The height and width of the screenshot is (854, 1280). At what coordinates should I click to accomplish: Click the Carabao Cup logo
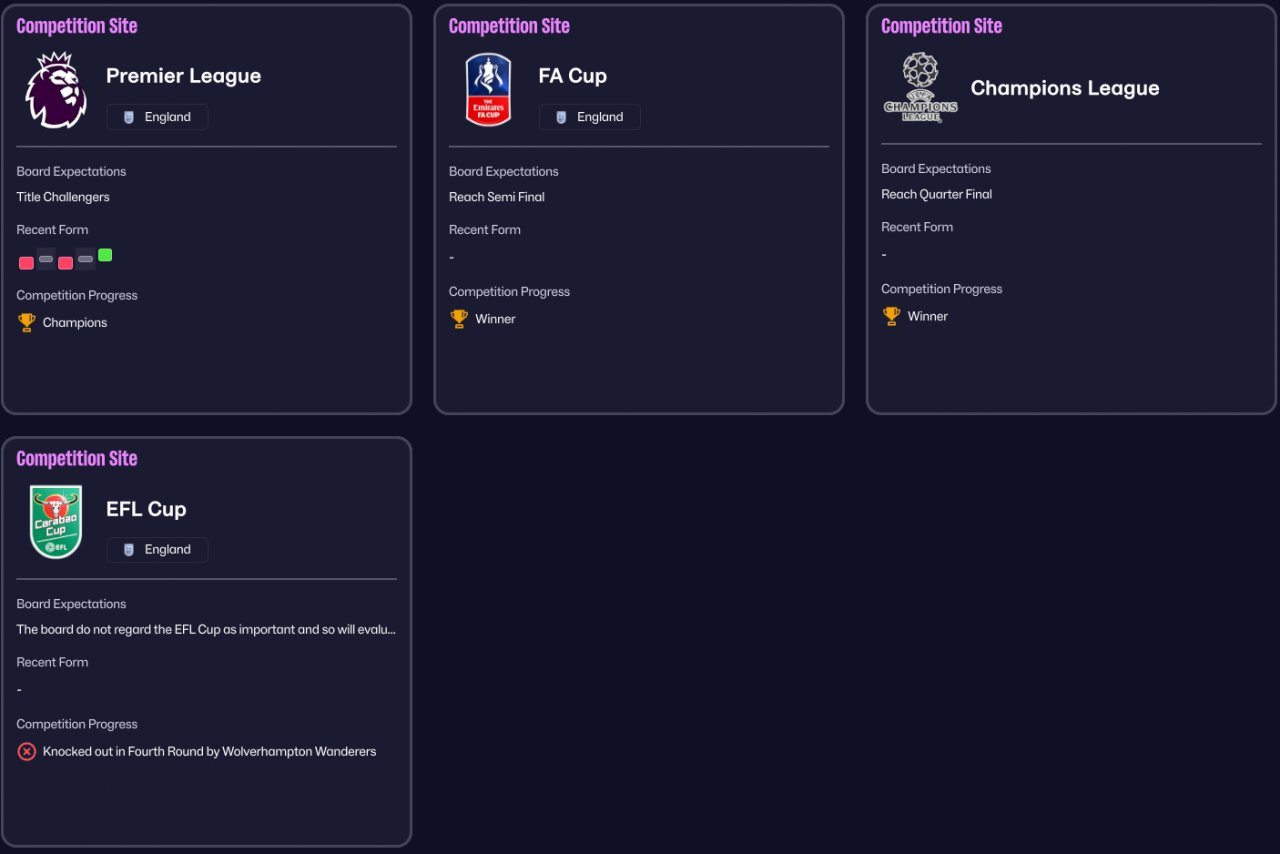coord(56,522)
